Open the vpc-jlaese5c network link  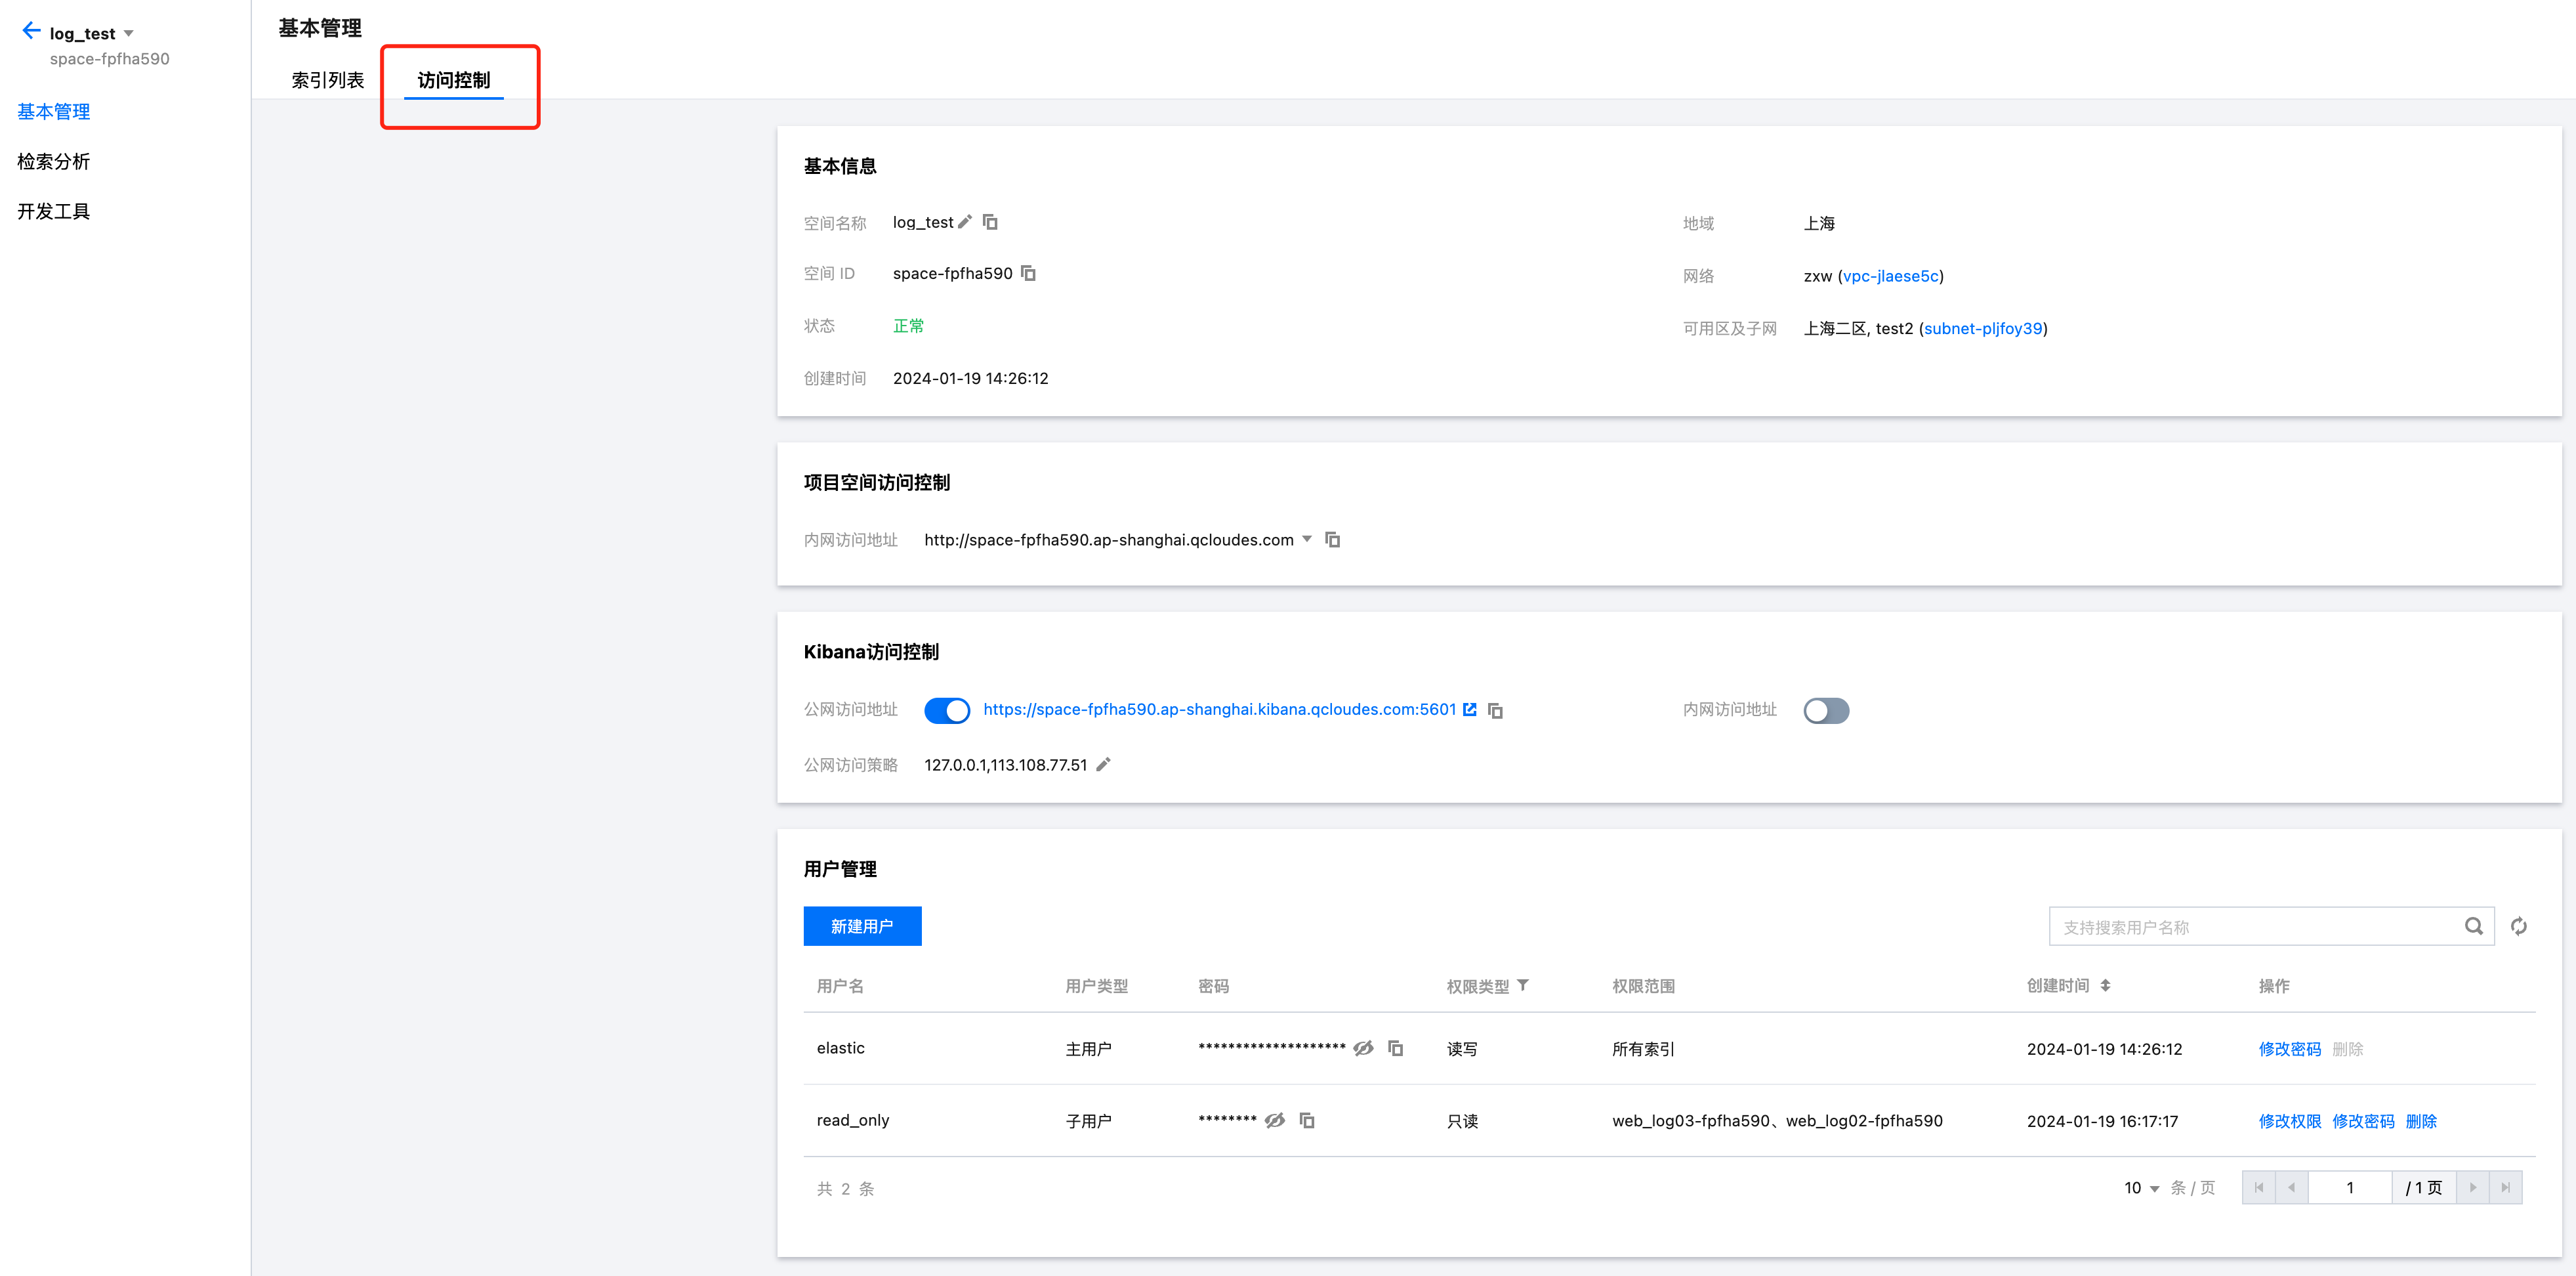tap(1890, 276)
